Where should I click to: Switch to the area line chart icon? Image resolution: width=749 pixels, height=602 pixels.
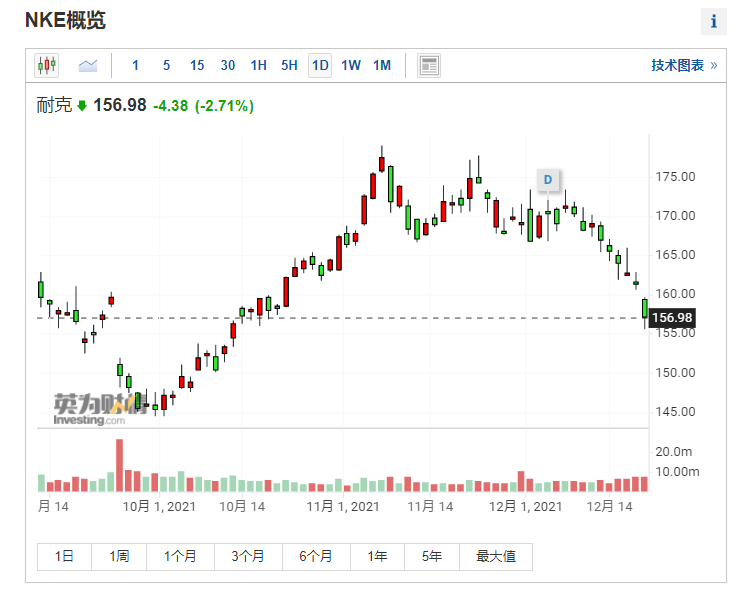coord(88,65)
